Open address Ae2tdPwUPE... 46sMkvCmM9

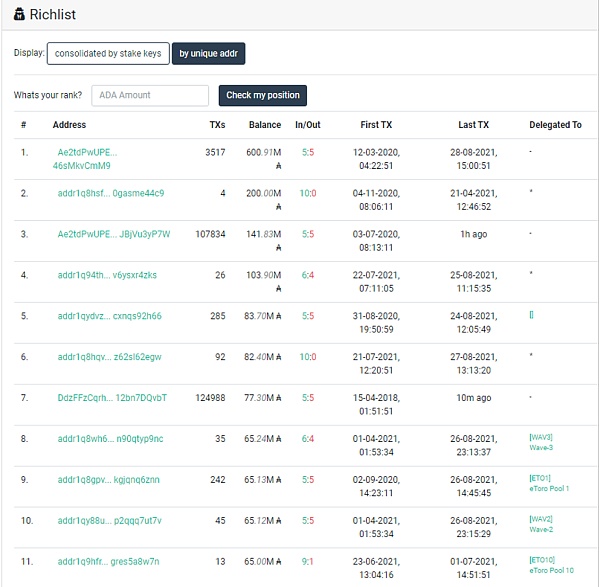(88, 159)
